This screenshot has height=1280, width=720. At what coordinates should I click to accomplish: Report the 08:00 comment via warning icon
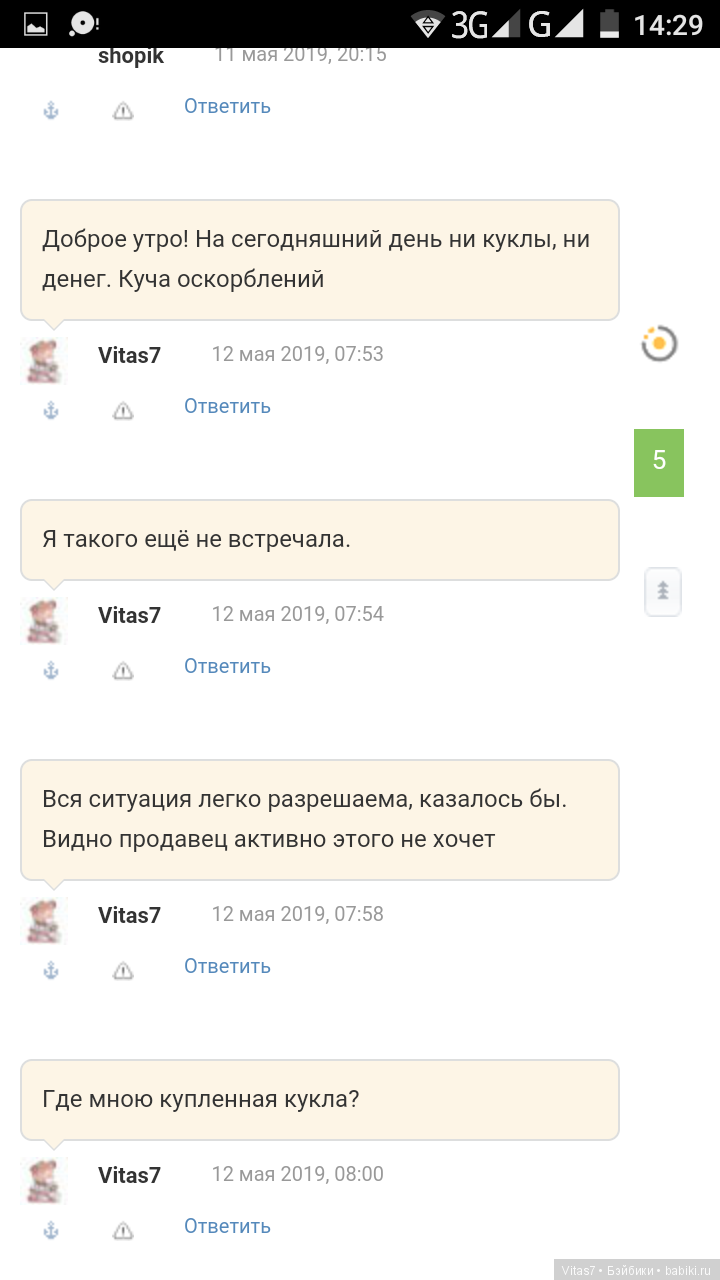[x=123, y=1230]
